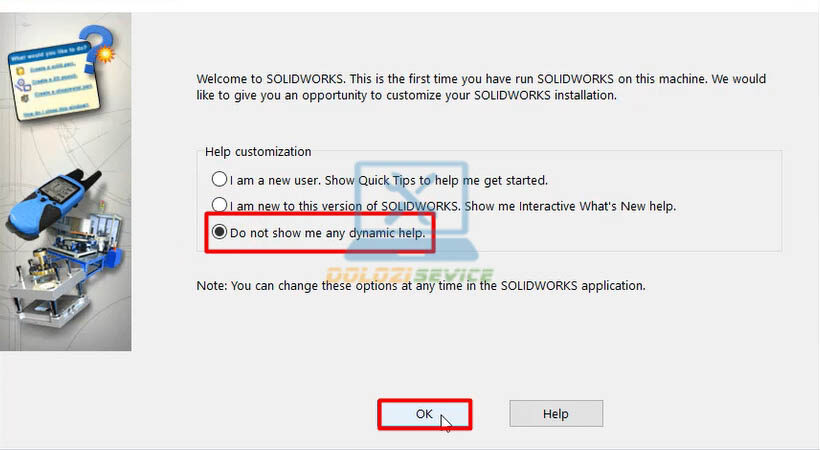Choose the "I am new to this version" radio option
The width and height of the screenshot is (820, 450).
[219, 205]
